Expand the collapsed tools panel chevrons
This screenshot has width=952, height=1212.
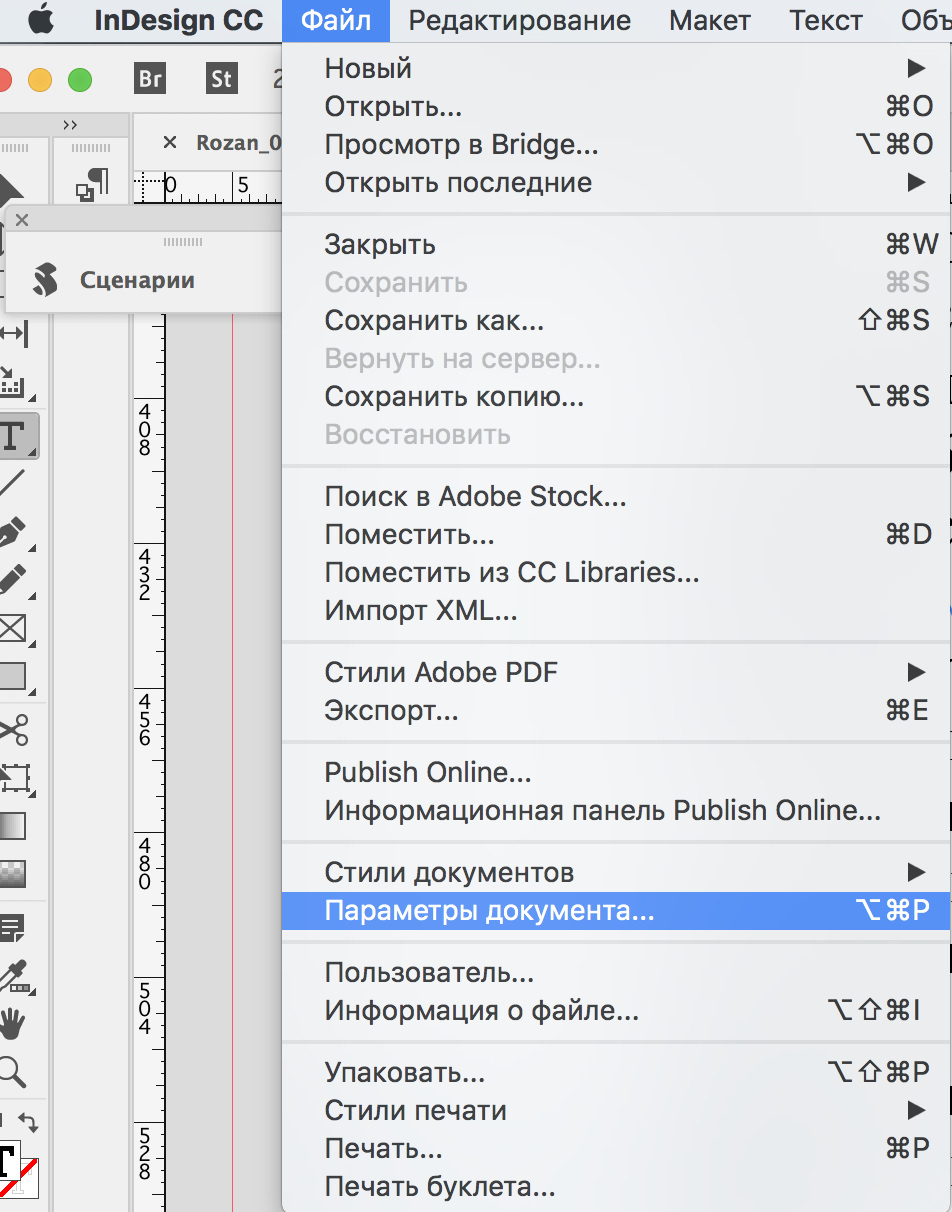click(70, 125)
